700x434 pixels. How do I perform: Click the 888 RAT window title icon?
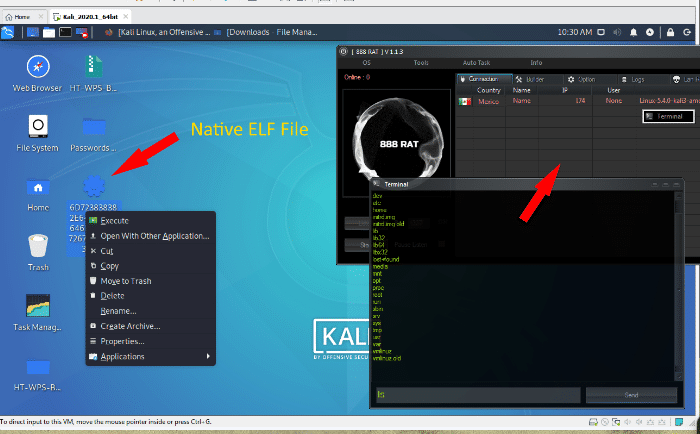tap(343, 51)
